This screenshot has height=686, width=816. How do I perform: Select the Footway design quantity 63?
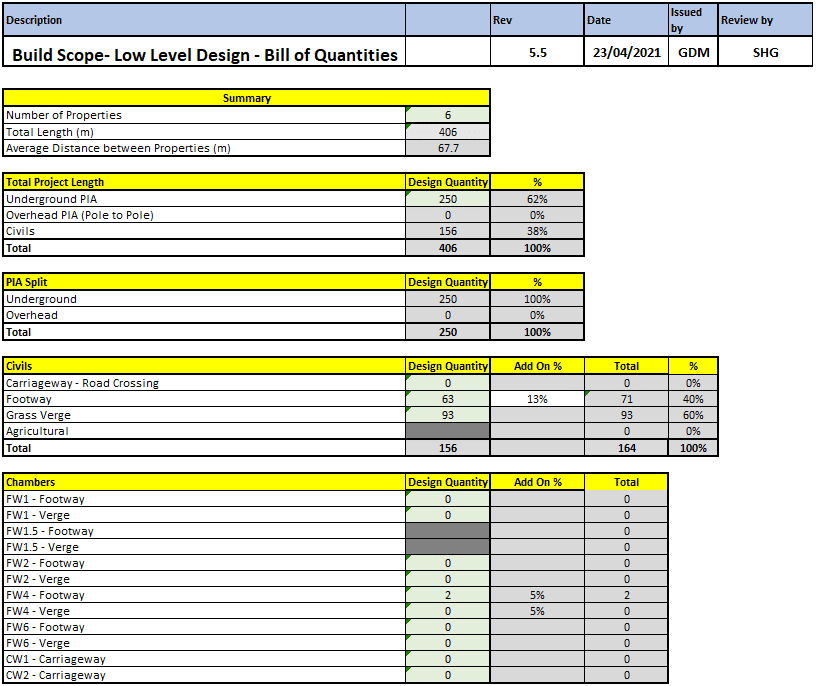click(448, 399)
